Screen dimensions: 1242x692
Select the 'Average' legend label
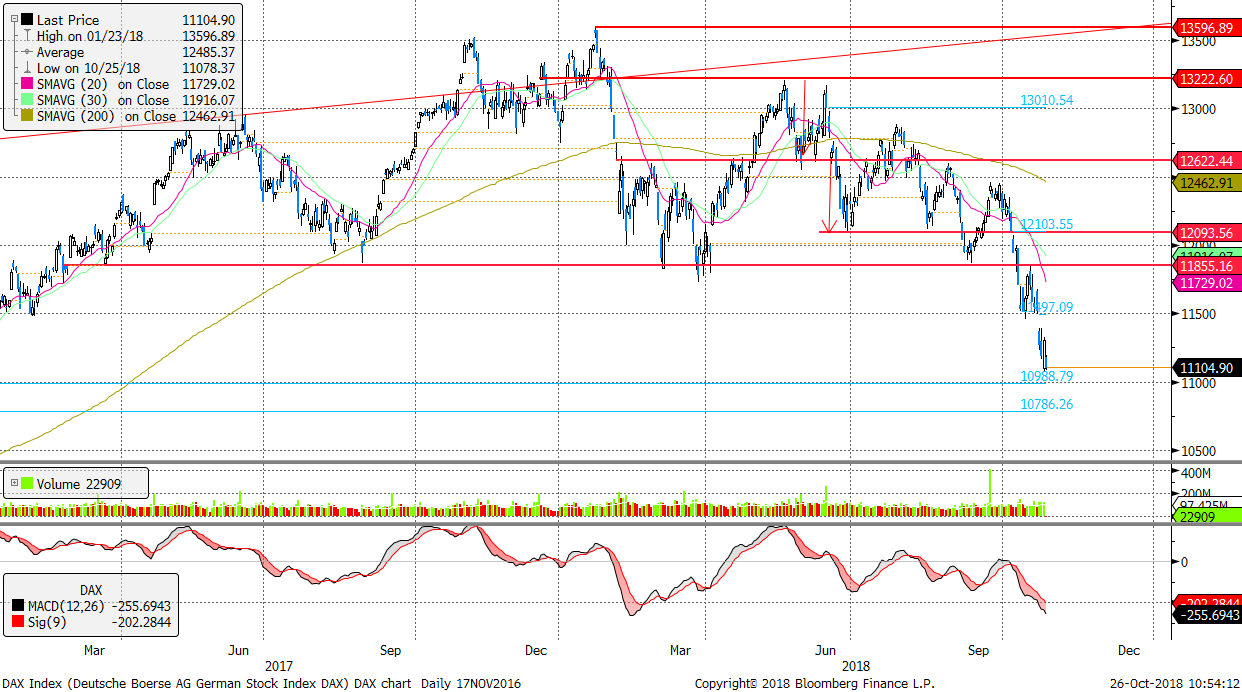(x=61, y=52)
